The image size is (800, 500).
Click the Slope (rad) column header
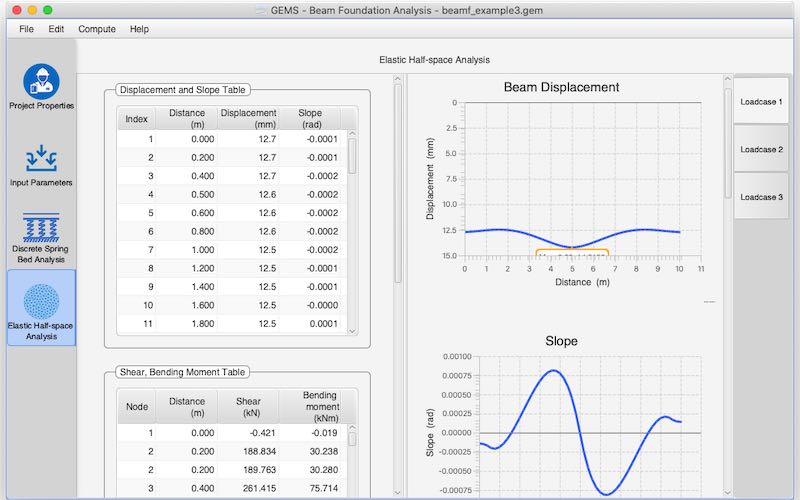[310, 118]
